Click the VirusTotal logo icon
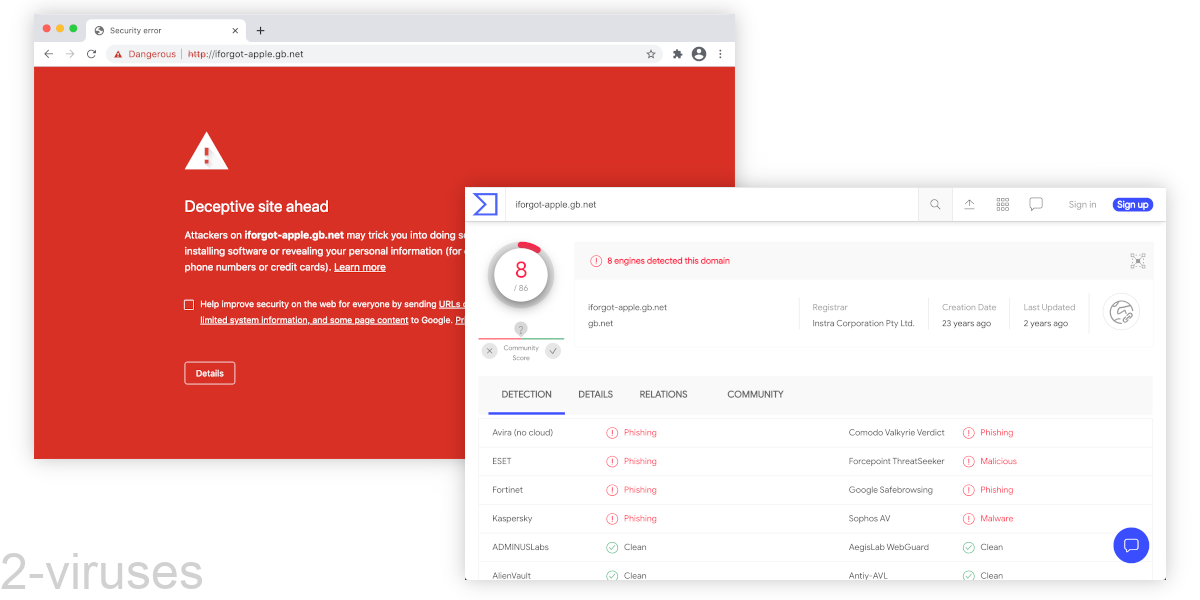1200x600 pixels. (x=485, y=204)
